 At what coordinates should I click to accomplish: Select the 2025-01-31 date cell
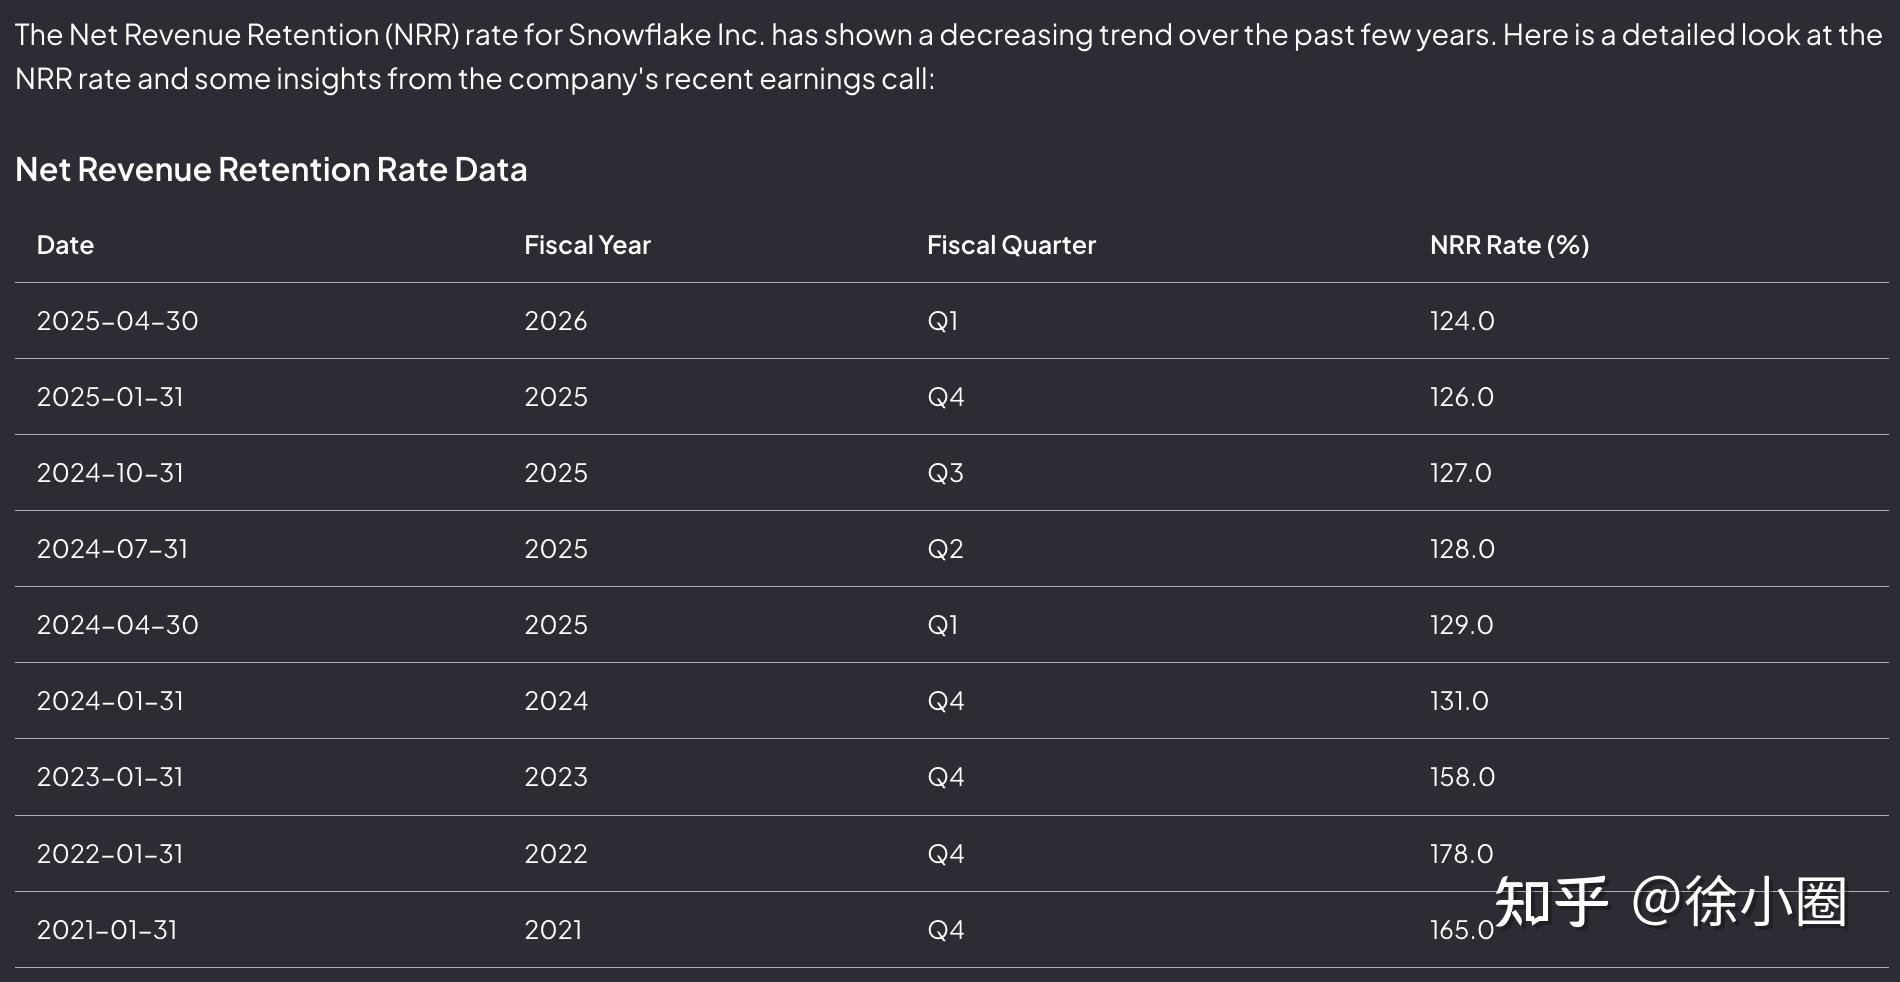pyautogui.click(x=110, y=397)
